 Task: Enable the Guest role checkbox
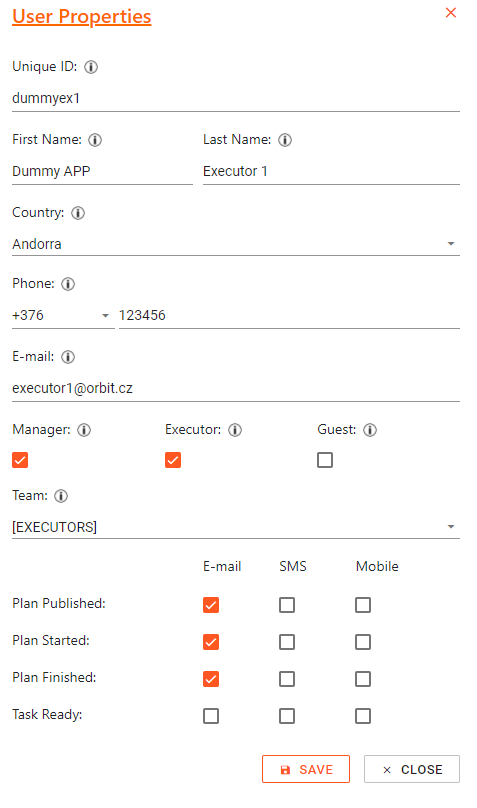[x=325, y=460]
